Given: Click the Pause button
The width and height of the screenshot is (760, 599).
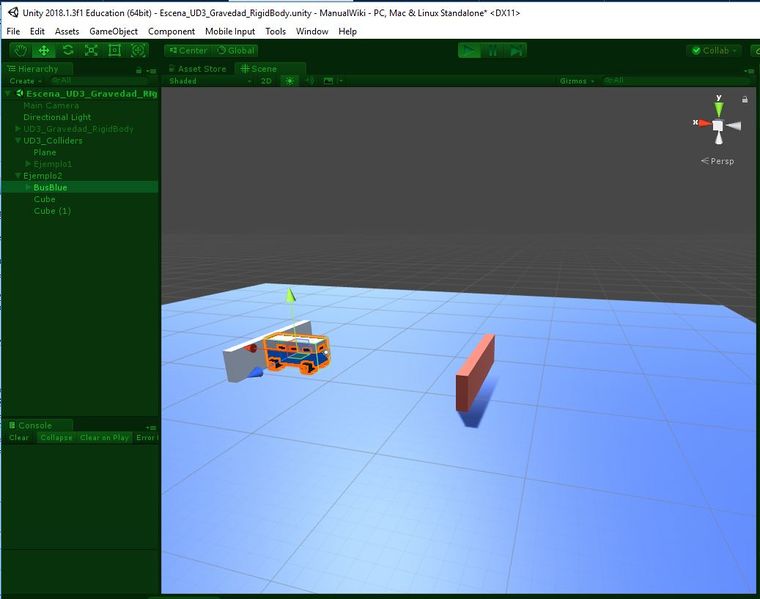Looking at the screenshot, I should (x=492, y=50).
